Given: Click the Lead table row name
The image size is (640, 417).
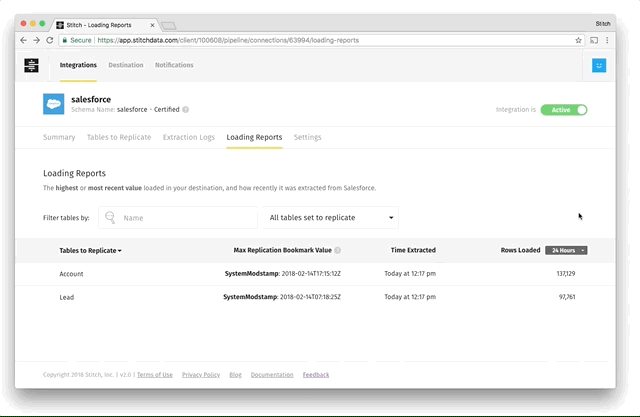Looking at the screenshot, I should click(67, 297).
